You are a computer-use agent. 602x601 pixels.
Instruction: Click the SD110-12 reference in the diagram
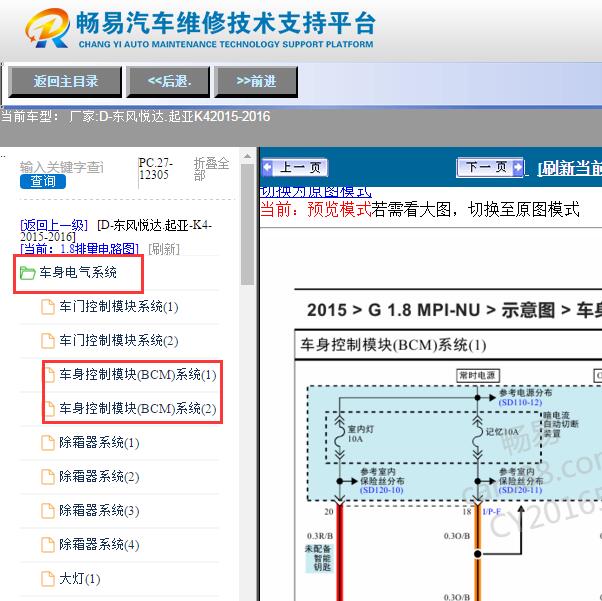pyautogui.click(x=520, y=402)
